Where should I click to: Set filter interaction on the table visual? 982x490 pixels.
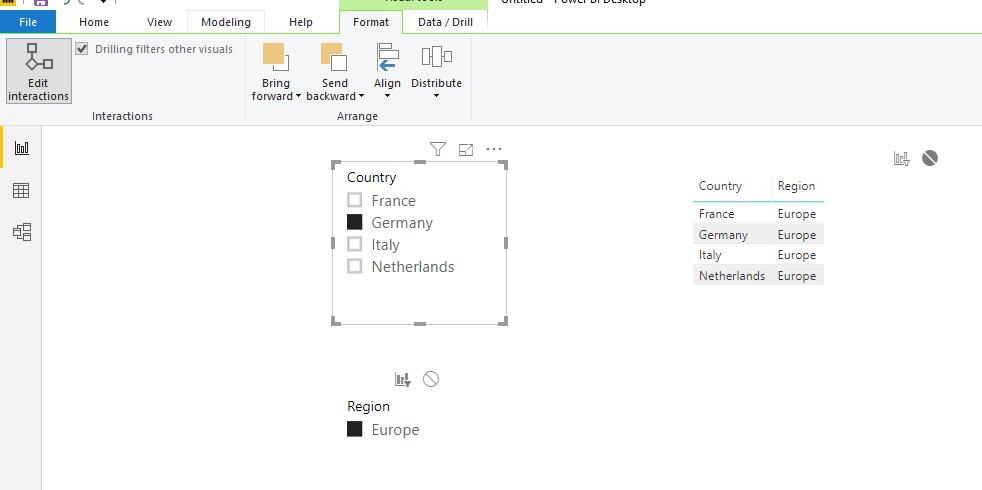[901, 158]
